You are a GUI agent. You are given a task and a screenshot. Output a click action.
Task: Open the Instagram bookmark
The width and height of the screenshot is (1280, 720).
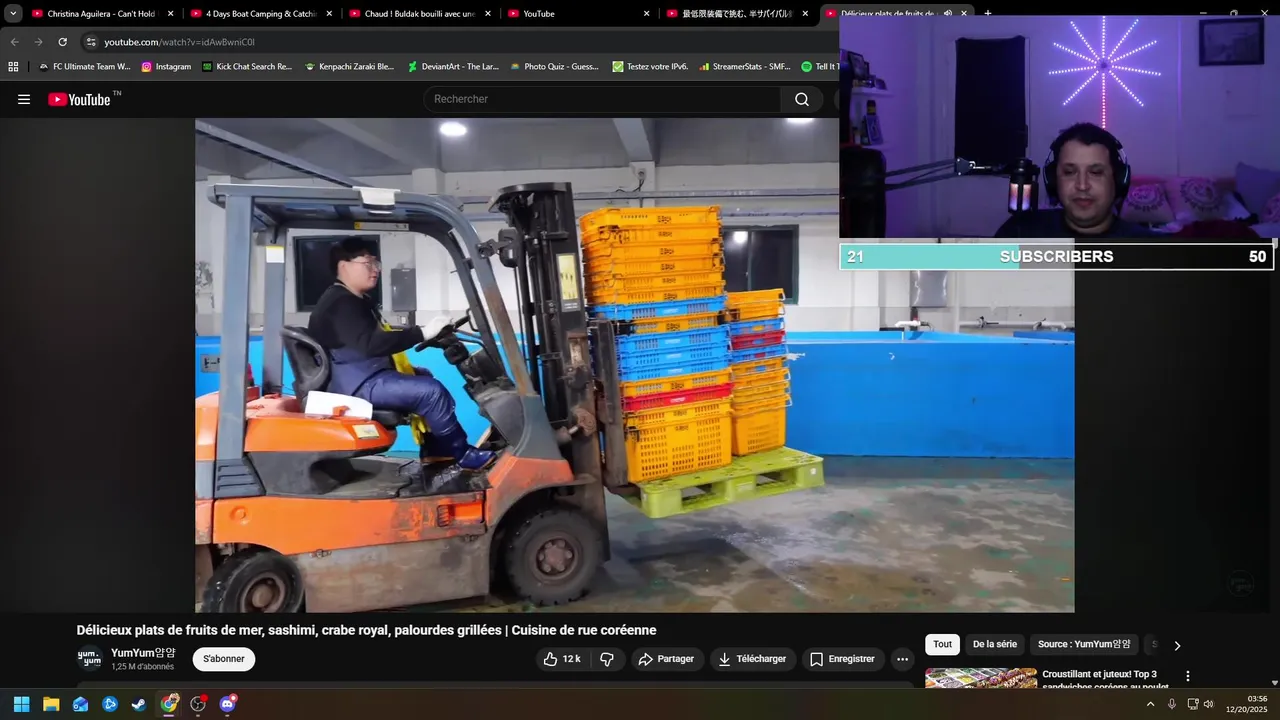166,67
